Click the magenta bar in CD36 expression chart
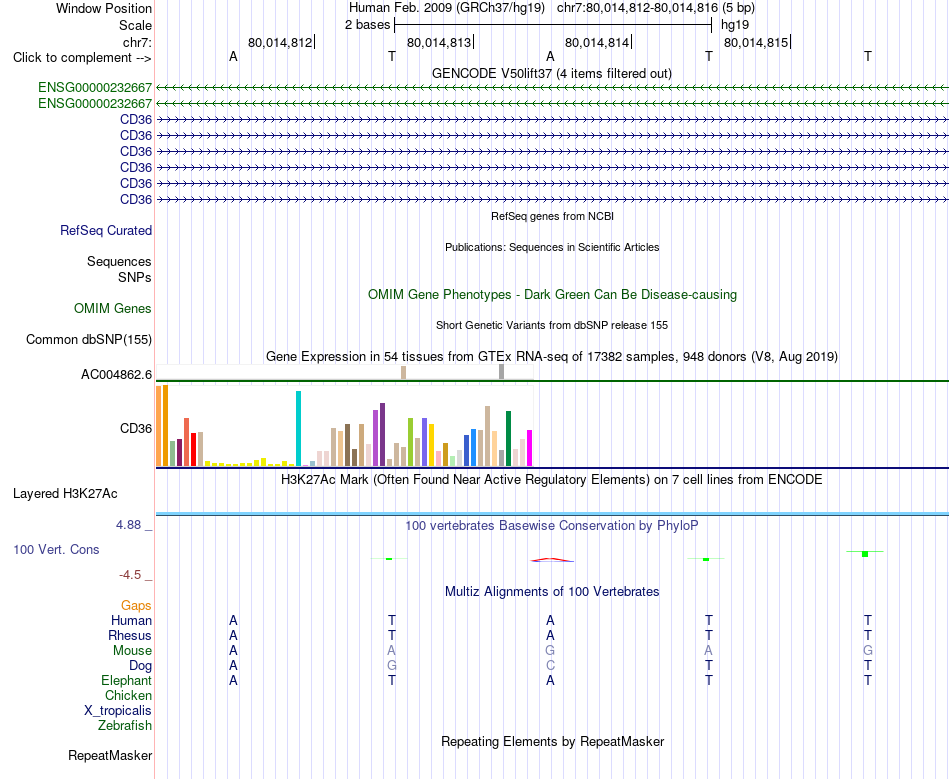This screenshot has width=950, height=779. 530,448
